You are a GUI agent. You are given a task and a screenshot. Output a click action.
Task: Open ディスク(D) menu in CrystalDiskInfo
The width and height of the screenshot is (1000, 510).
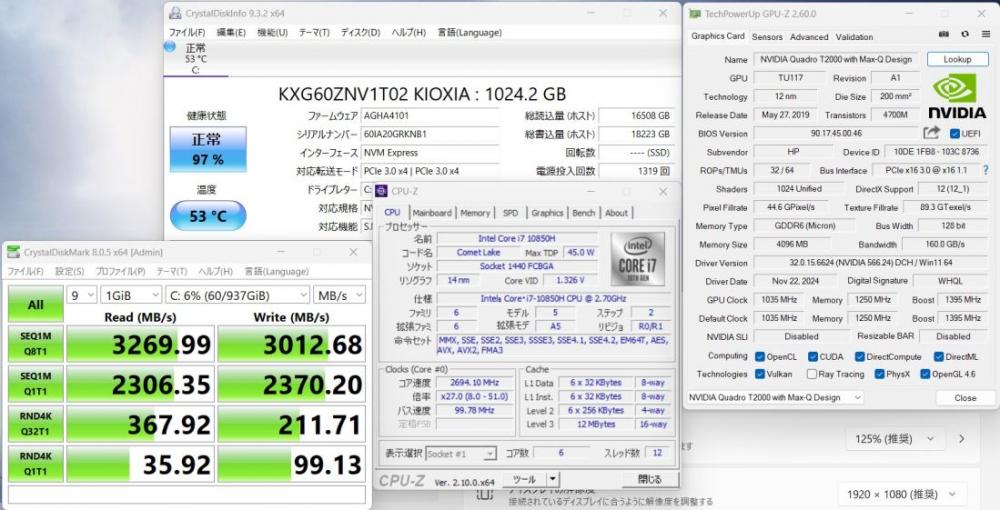pyautogui.click(x=360, y=33)
